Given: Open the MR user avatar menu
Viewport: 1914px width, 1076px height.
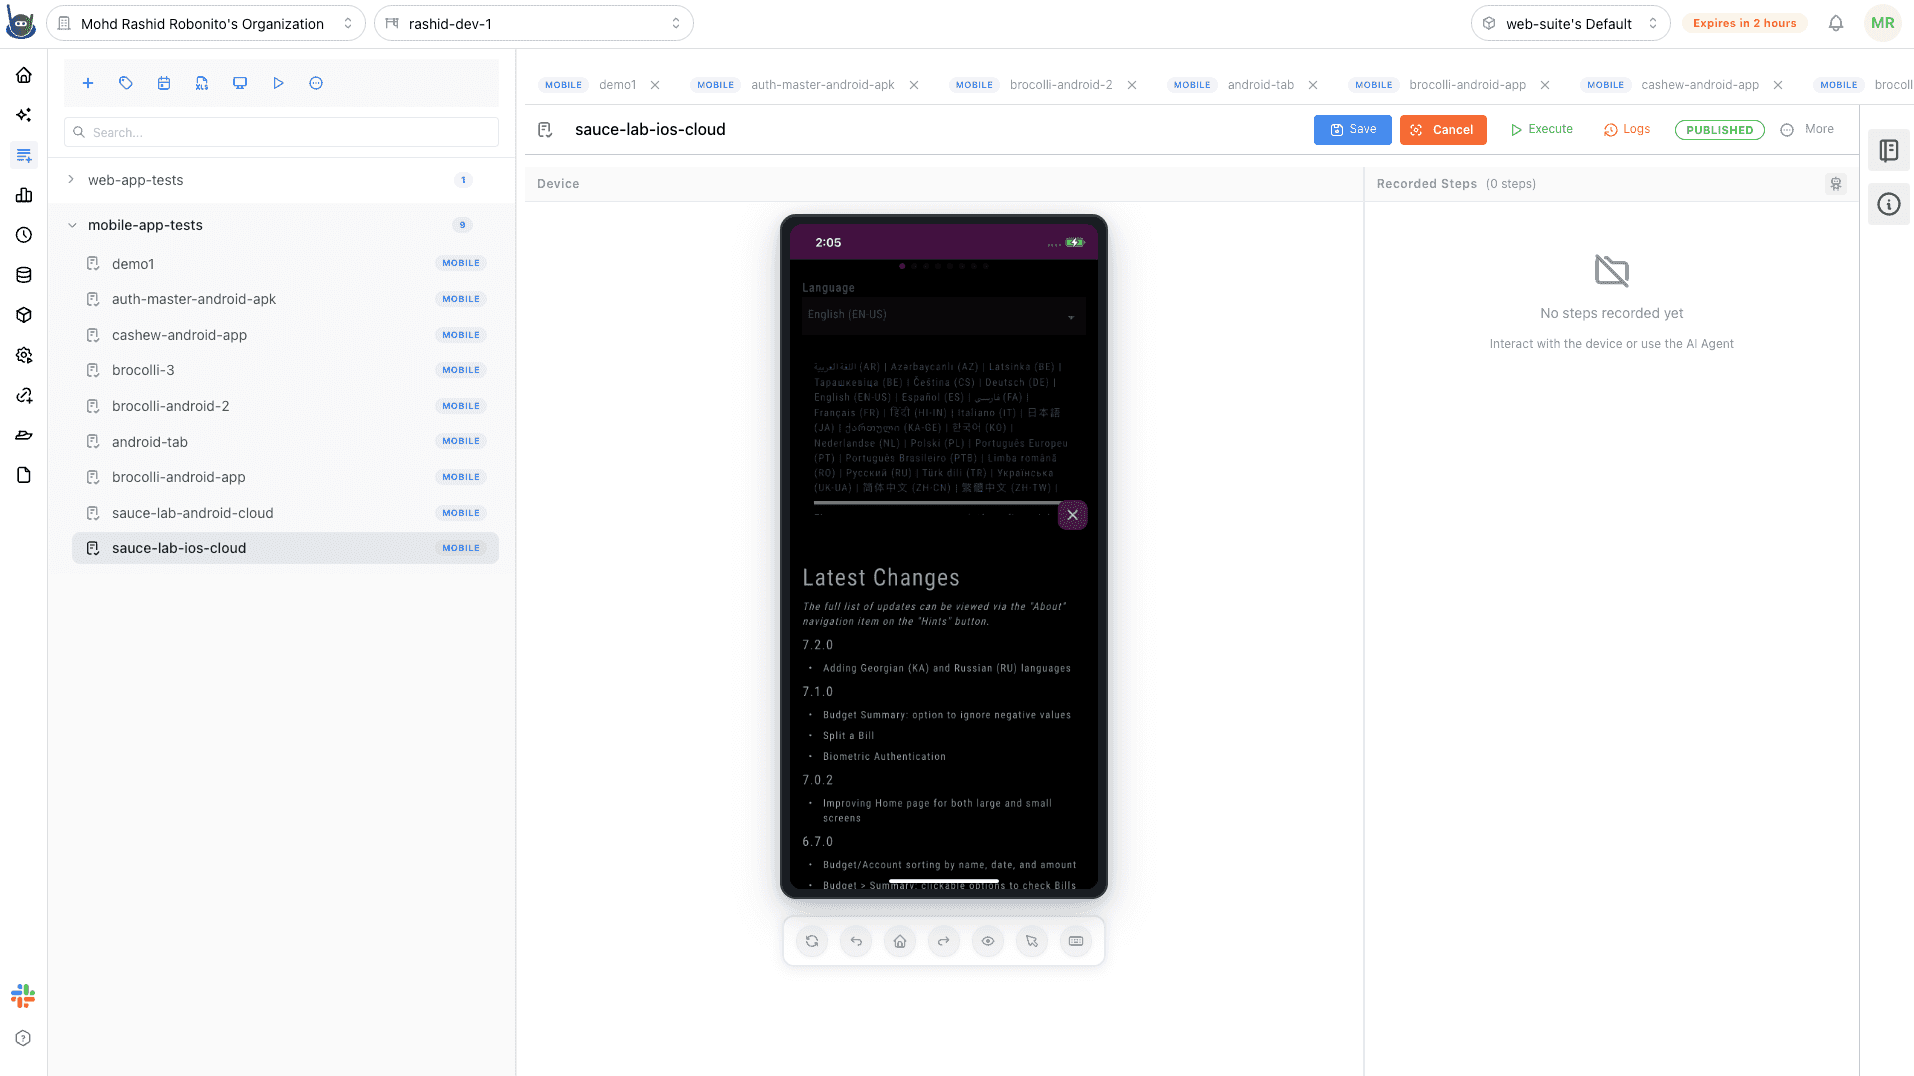Looking at the screenshot, I should pyautogui.click(x=1883, y=23).
